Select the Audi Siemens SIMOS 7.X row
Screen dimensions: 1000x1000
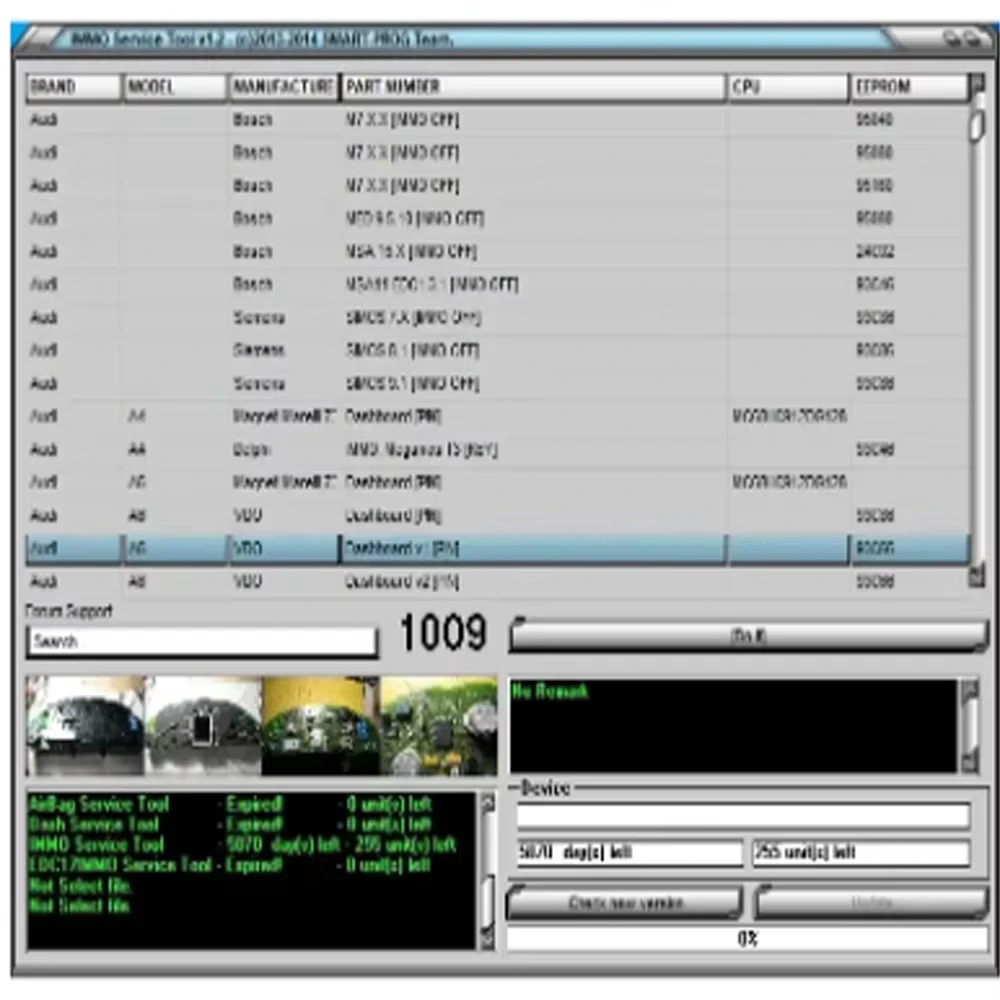497,318
